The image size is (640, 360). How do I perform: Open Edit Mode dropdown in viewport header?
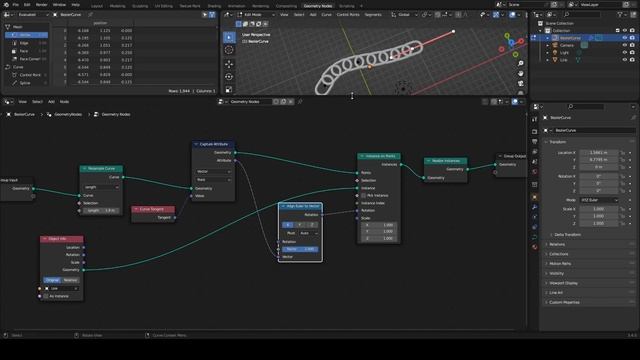[x=256, y=15]
